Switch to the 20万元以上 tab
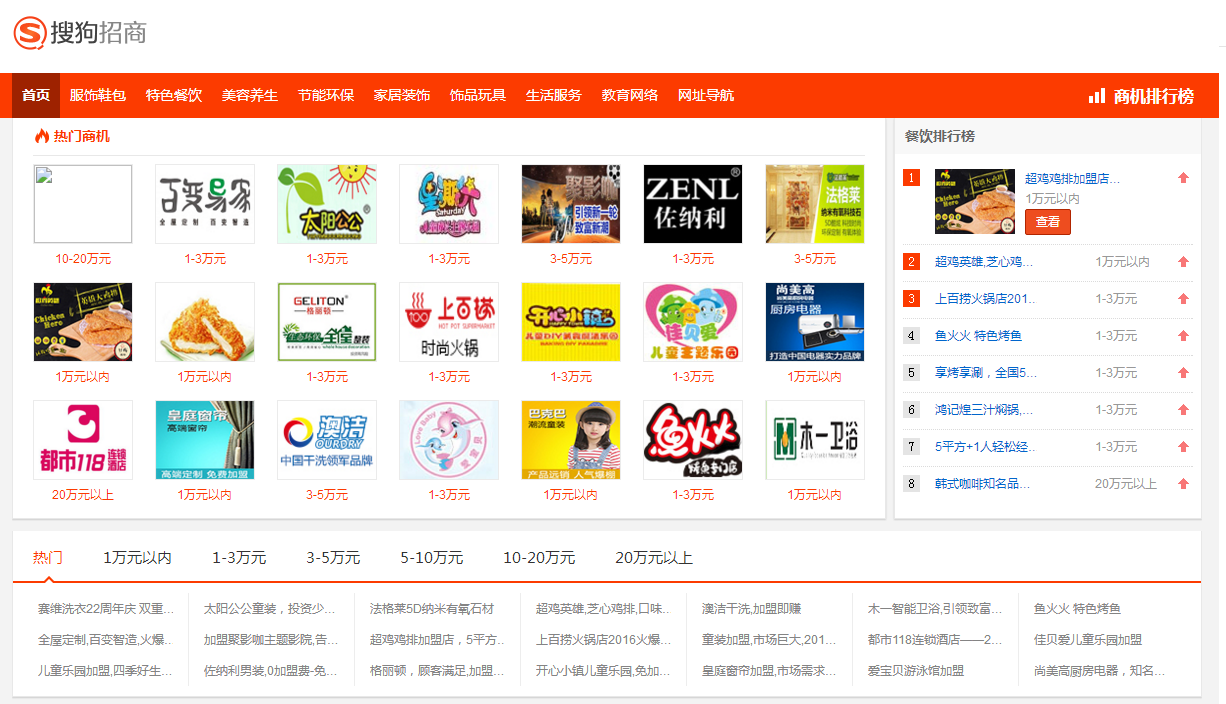 [x=654, y=557]
